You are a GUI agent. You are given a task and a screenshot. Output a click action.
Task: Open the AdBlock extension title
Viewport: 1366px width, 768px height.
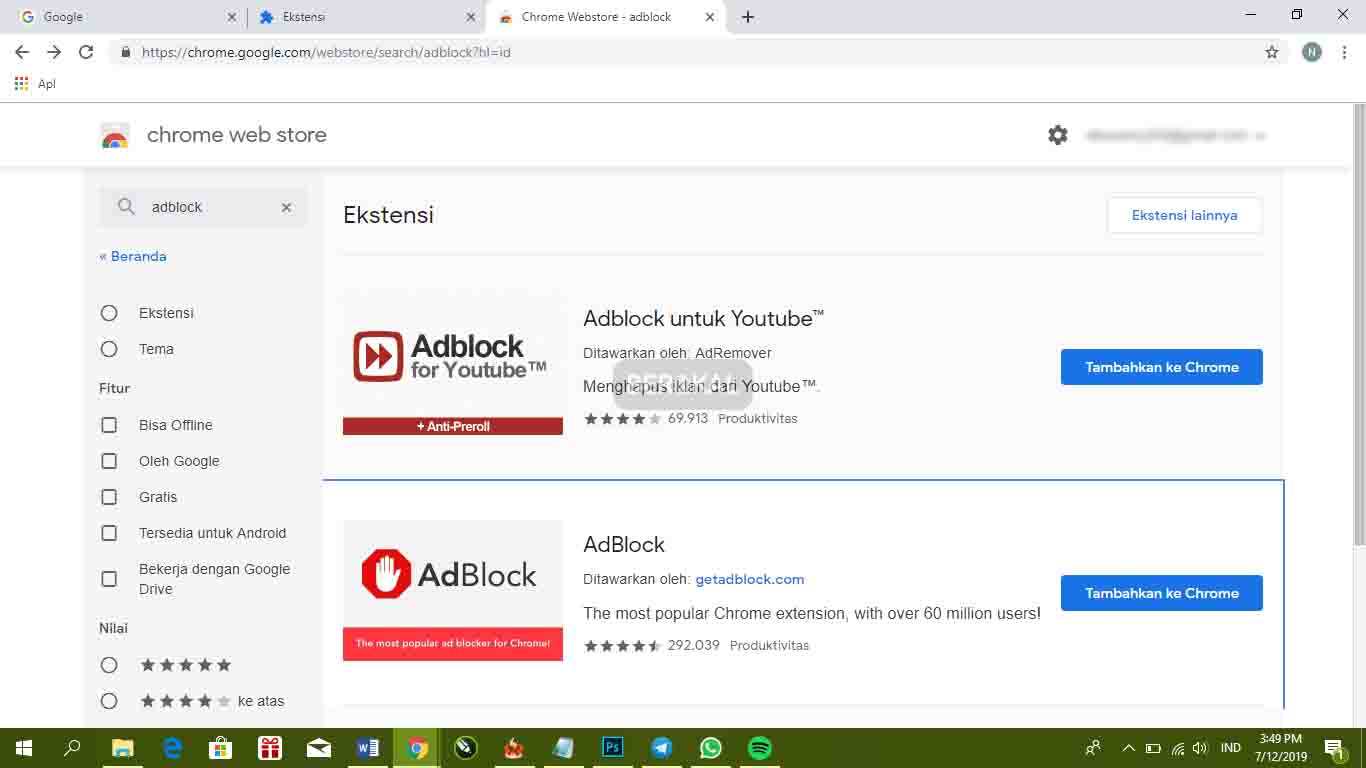[624, 544]
